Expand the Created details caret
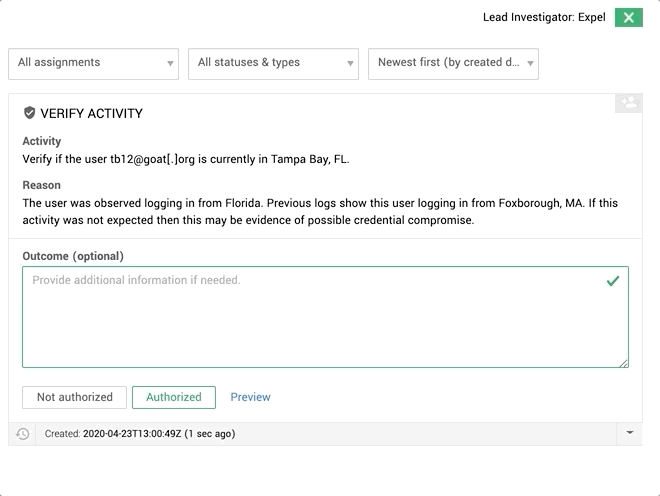Screen dimensions: 660x496 [630, 433]
